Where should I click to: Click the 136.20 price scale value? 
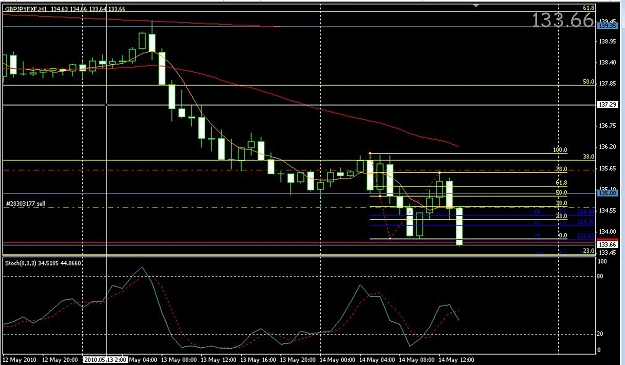607,147
